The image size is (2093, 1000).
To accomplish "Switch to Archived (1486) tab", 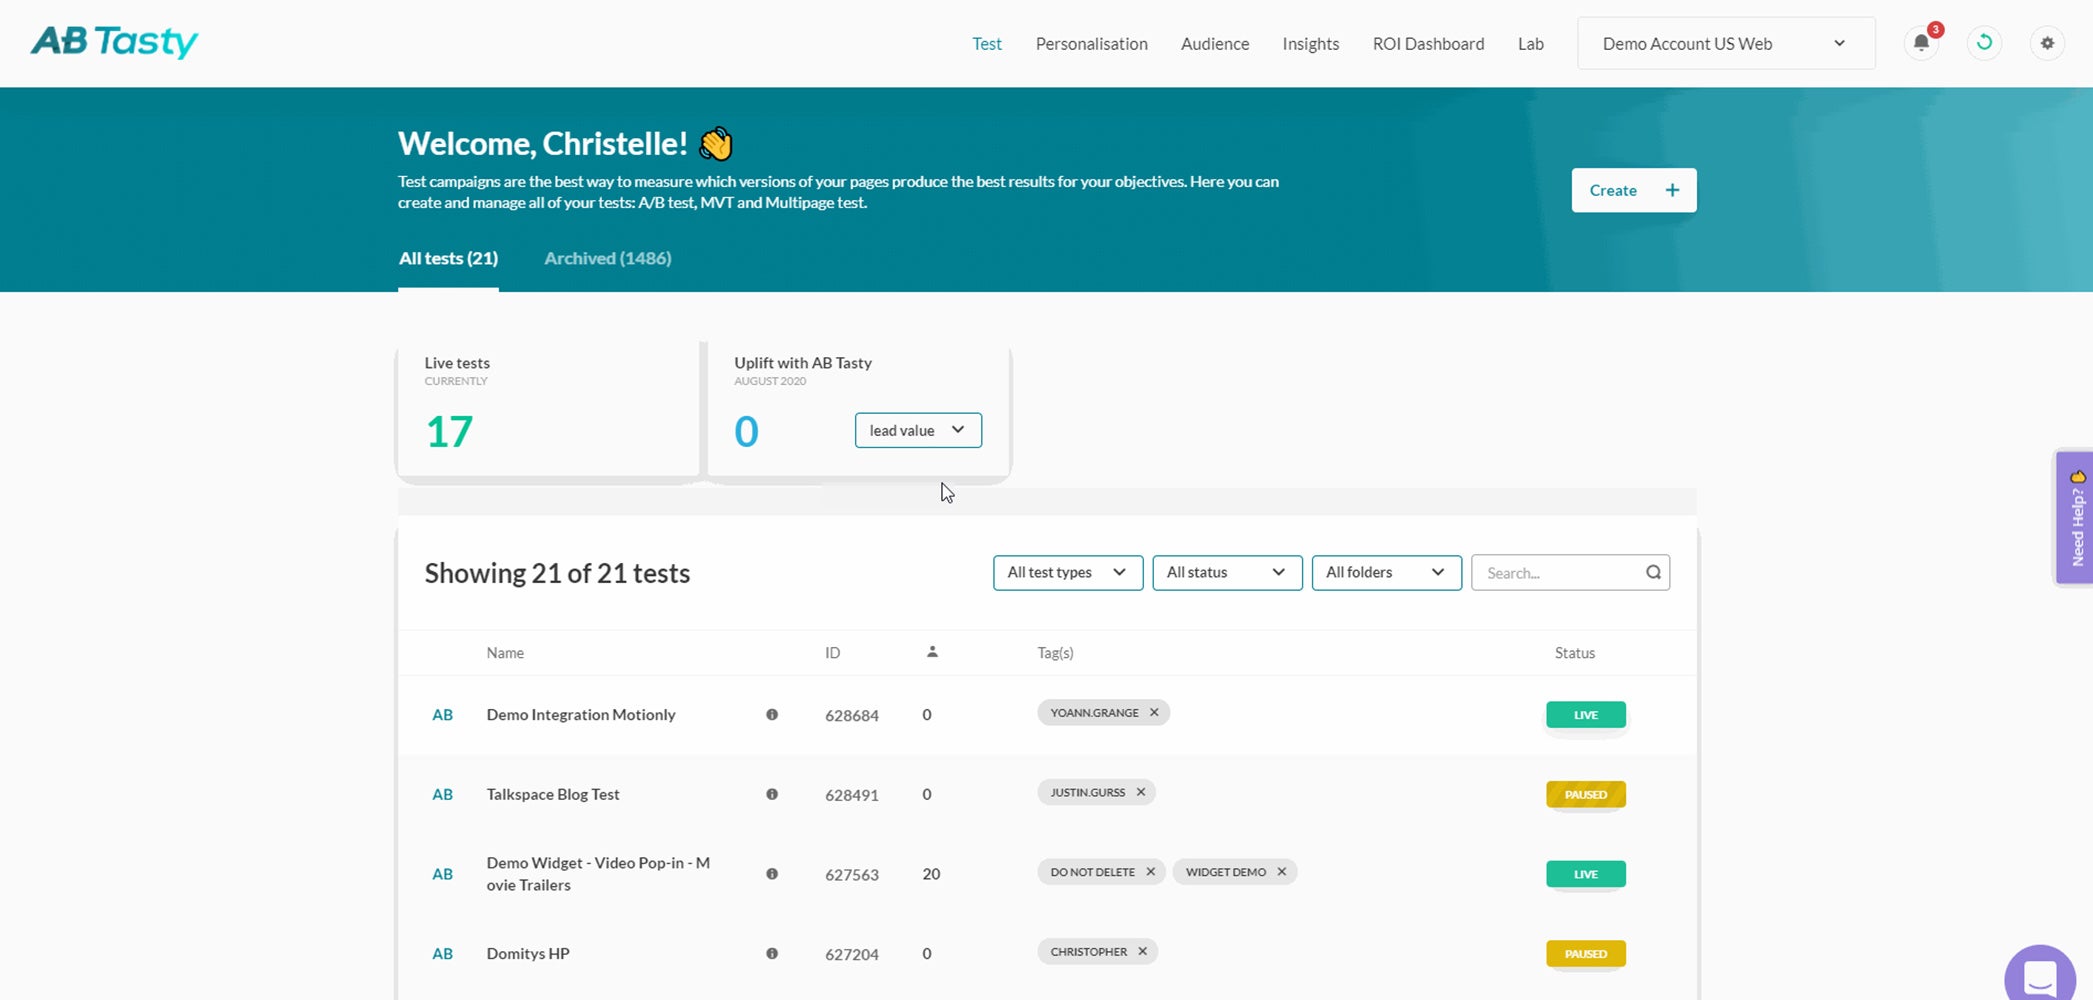I will tap(608, 258).
